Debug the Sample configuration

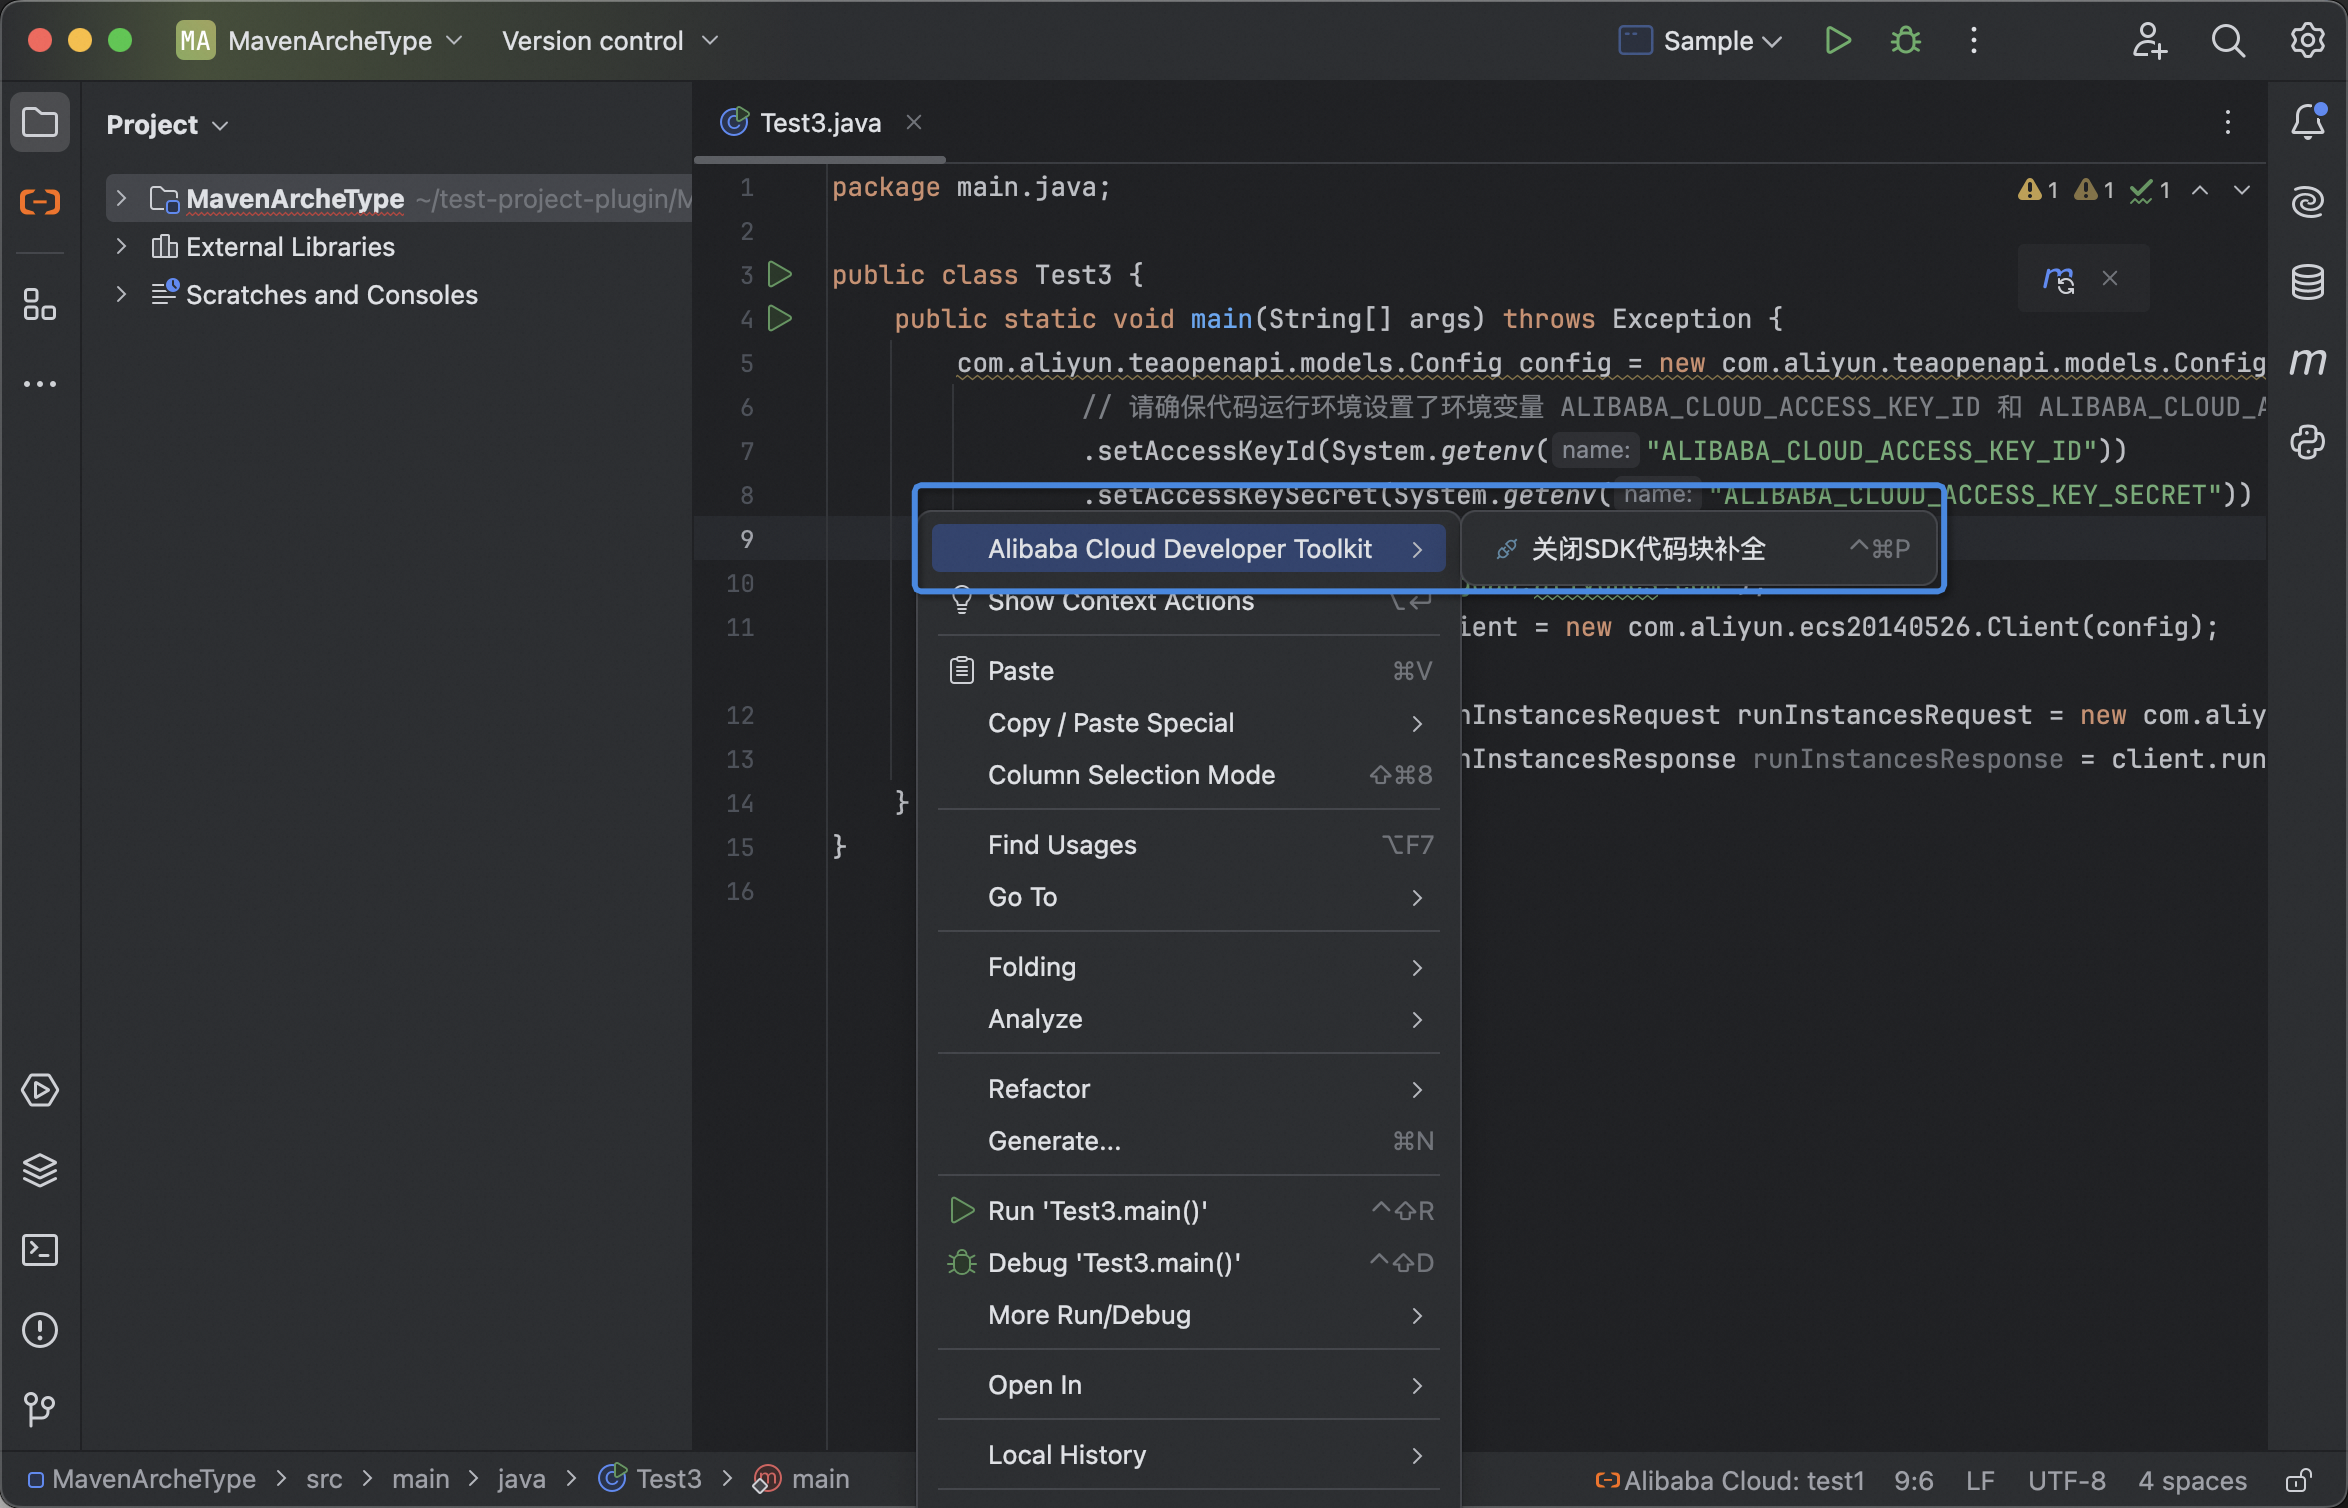point(1906,41)
